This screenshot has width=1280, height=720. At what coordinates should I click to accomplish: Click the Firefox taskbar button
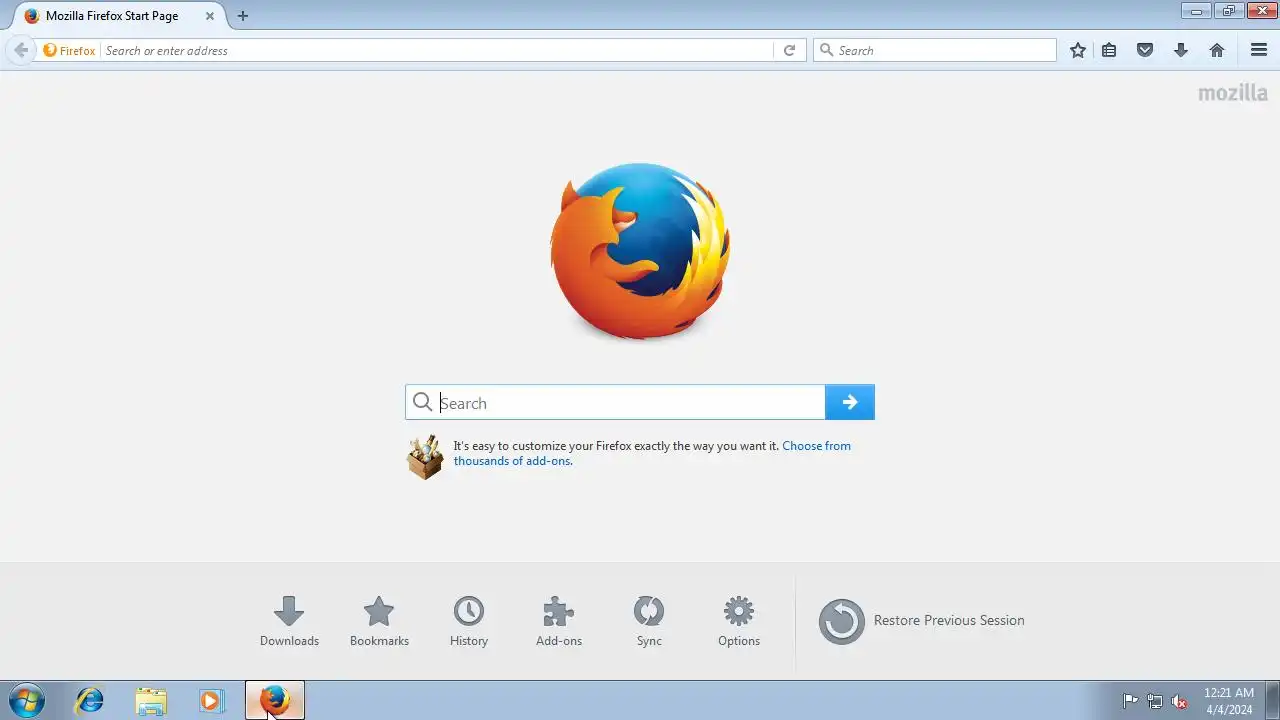click(275, 700)
